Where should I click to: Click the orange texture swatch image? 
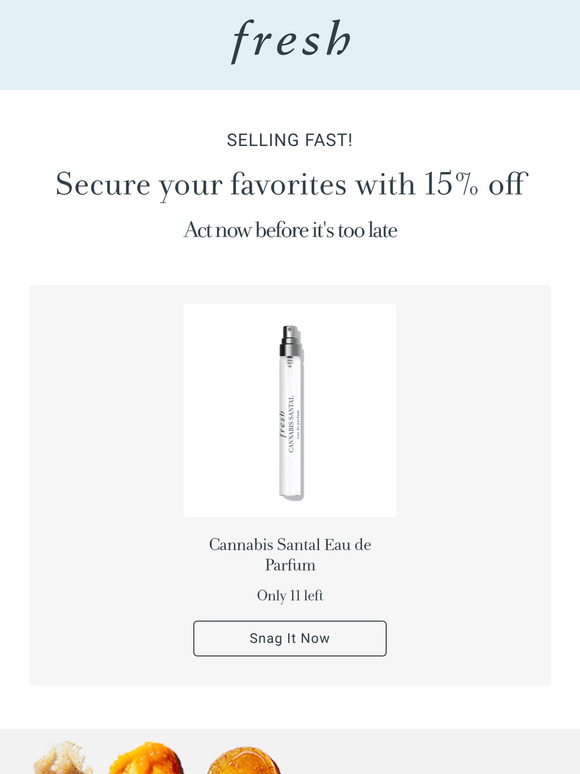tap(146, 758)
